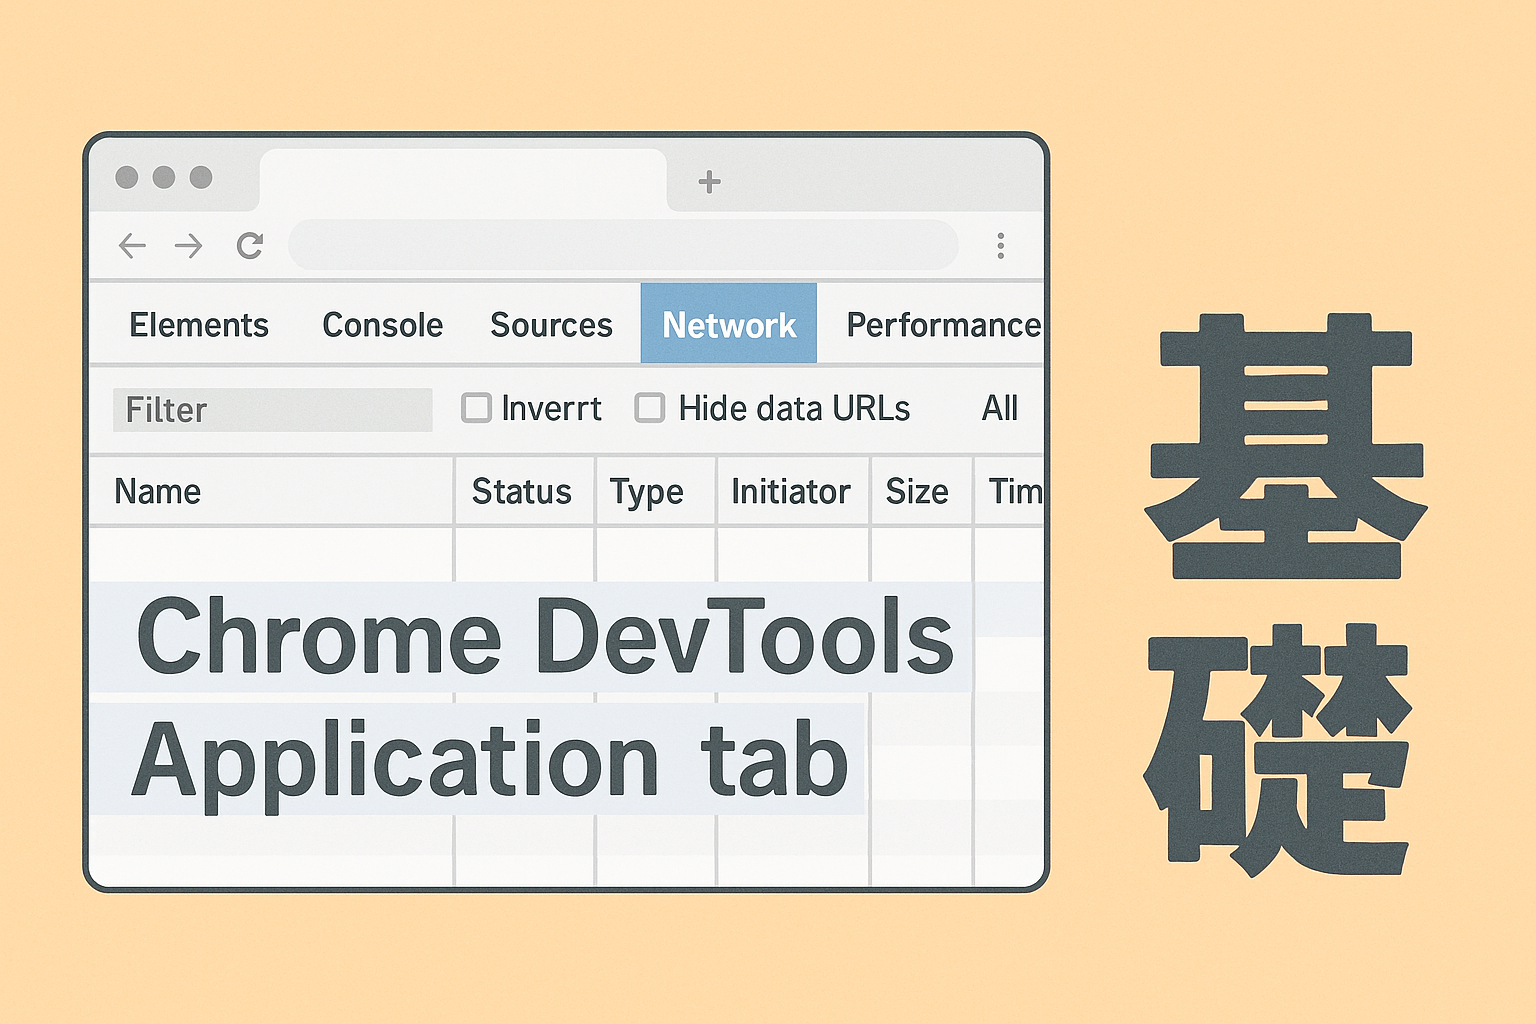The image size is (1536, 1024).
Task: Click the page reload icon
Action: pyautogui.click(x=251, y=246)
